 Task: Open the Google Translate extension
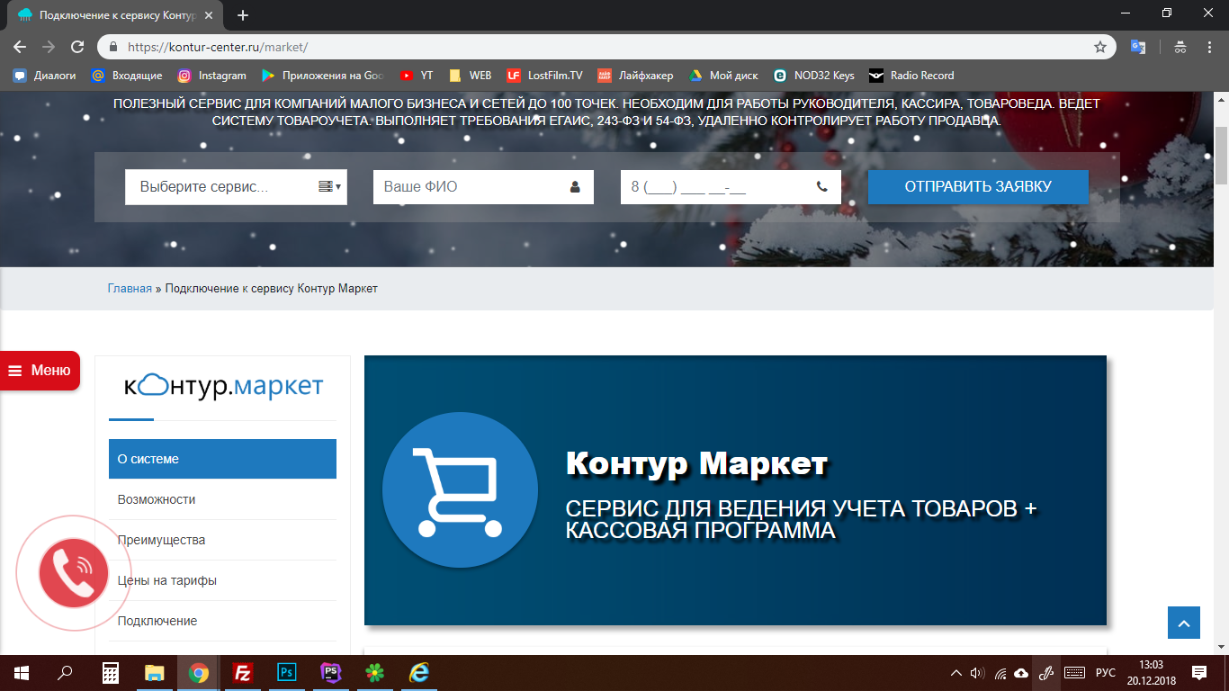point(1139,47)
